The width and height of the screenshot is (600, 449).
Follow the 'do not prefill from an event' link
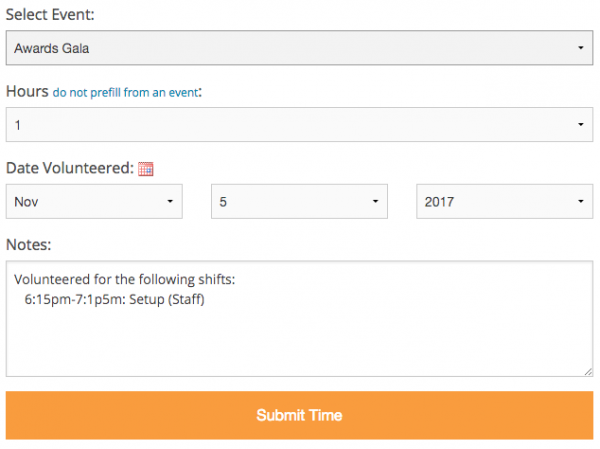tap(126, 93)
